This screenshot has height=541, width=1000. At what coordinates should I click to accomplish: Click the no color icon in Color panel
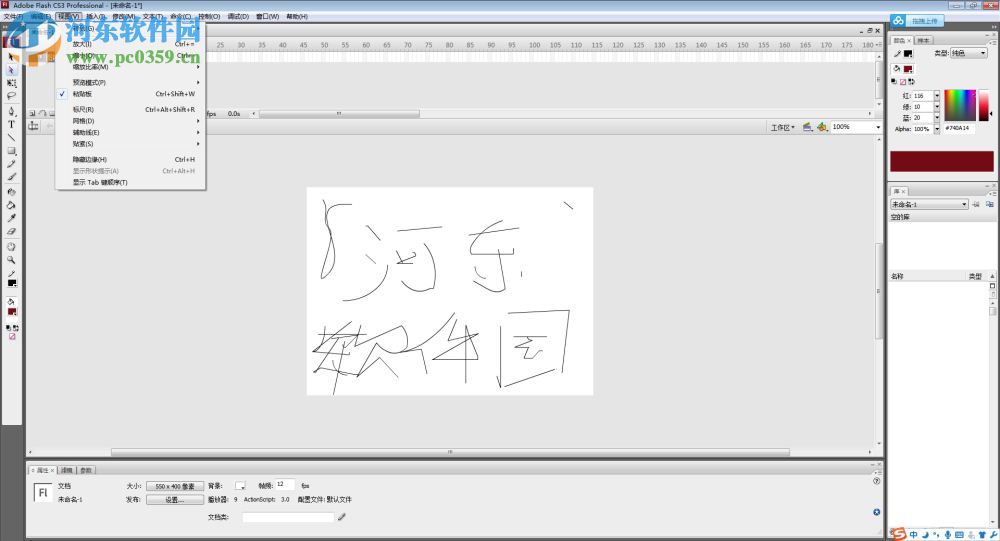903,82
